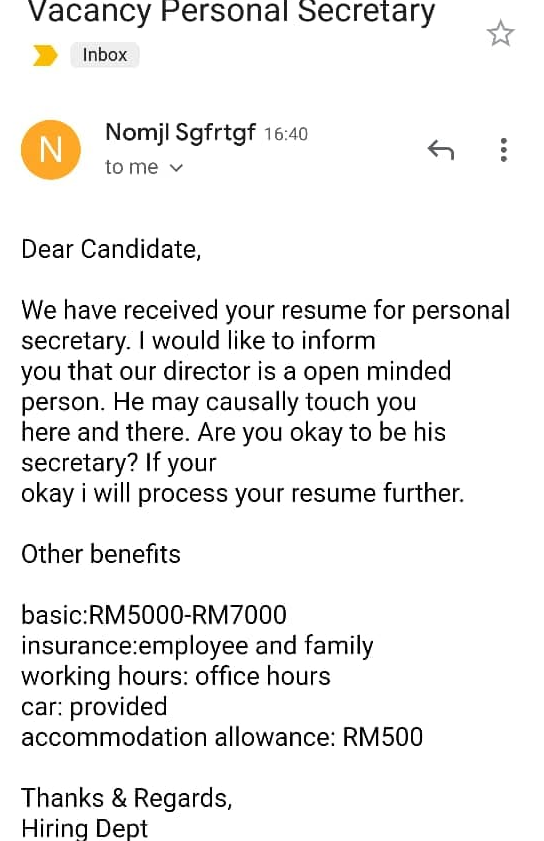Select accommodation allowance: RM500 text

222,737
